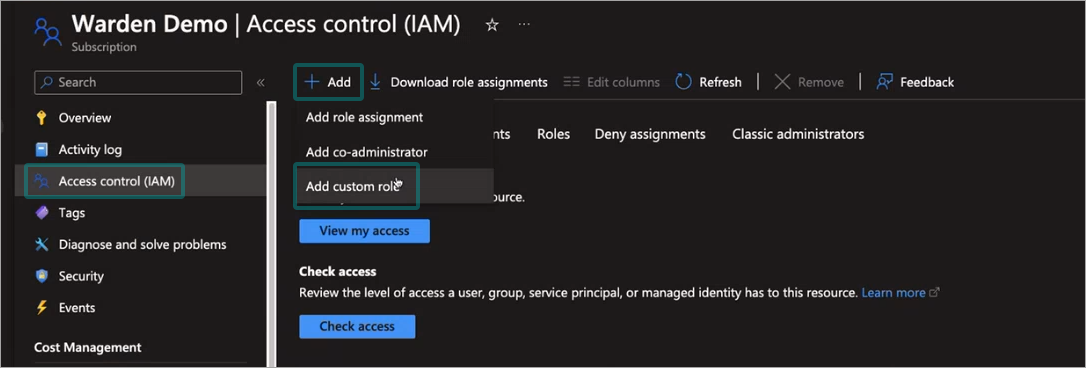The width and height of the screenshot is (1086, 368).
Task: Click the View my access button
Action: (x=364, y=231)
